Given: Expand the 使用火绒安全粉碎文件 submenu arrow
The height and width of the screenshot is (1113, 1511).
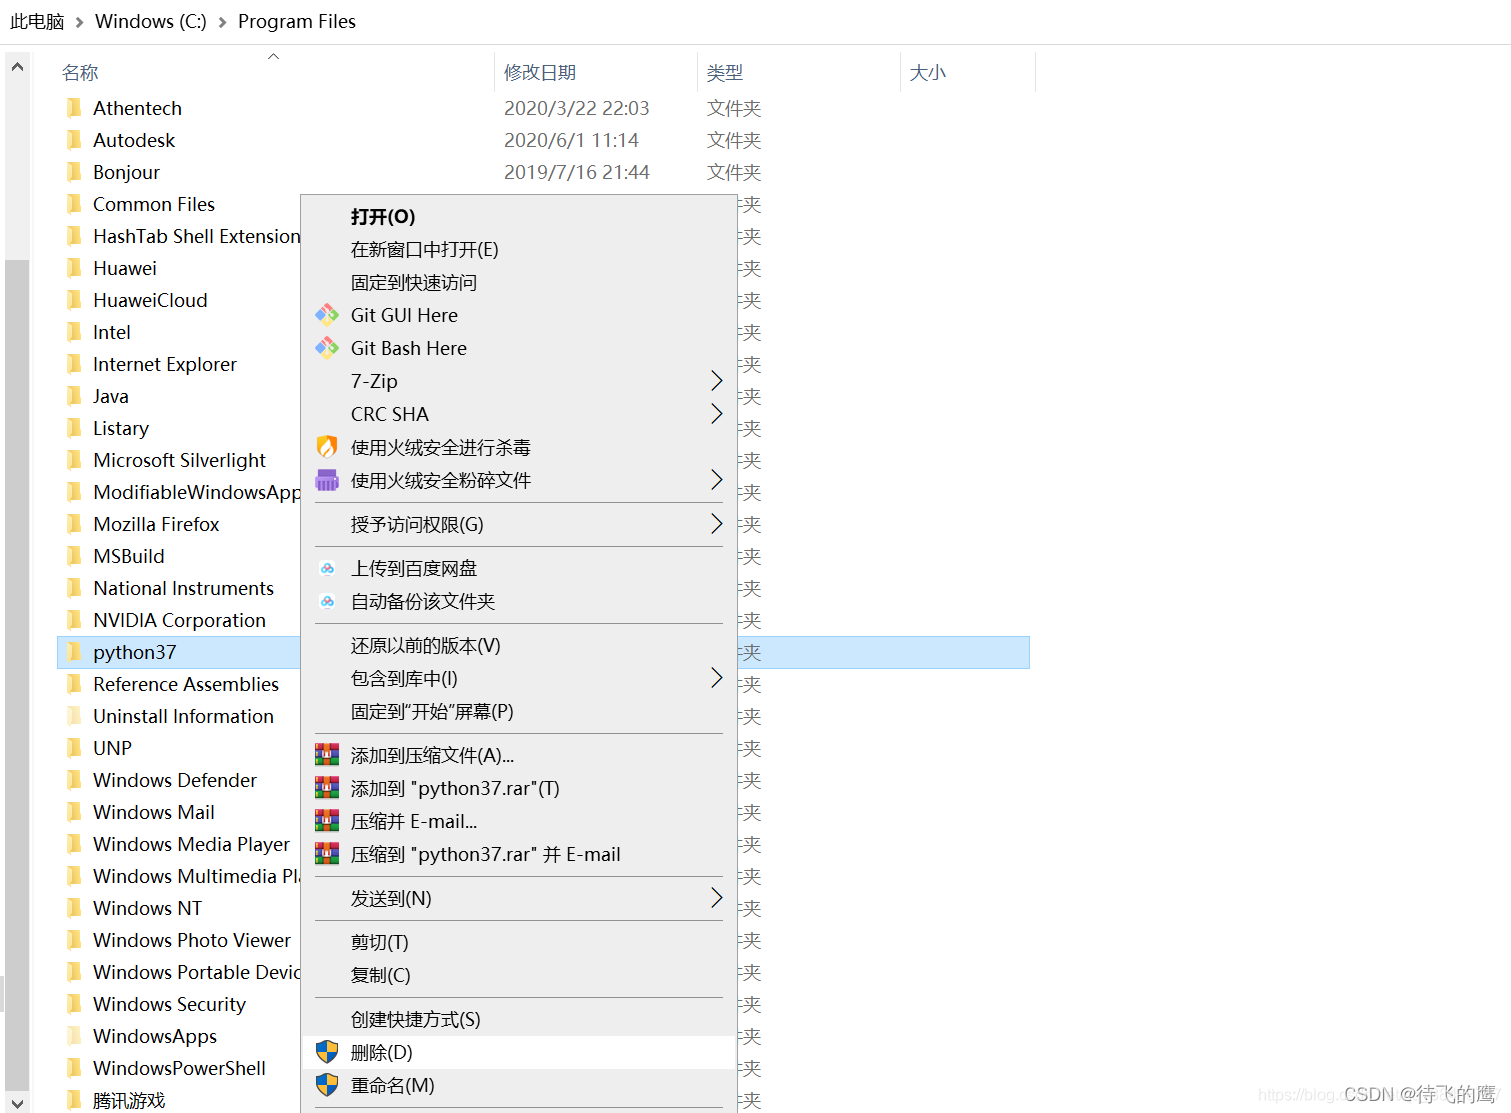Looking at the screenshot, I should (x=716, y=480).
